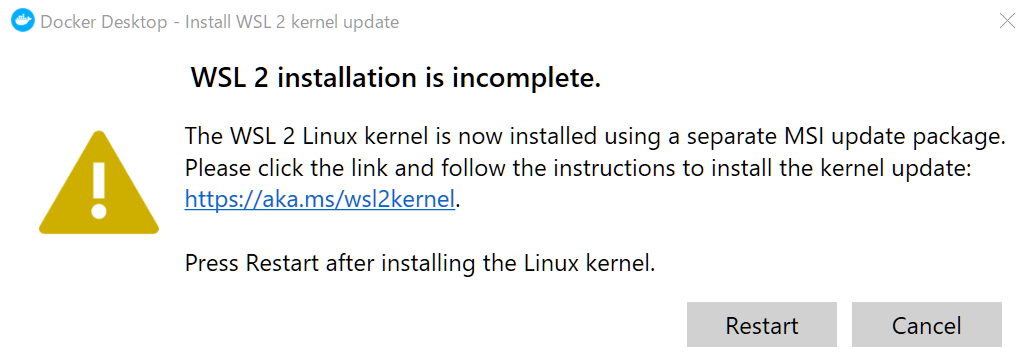The width and height of the screenshot is (1023, 362).
Task: Close the dialog with the X icon
Action: tap(1007, 21)
